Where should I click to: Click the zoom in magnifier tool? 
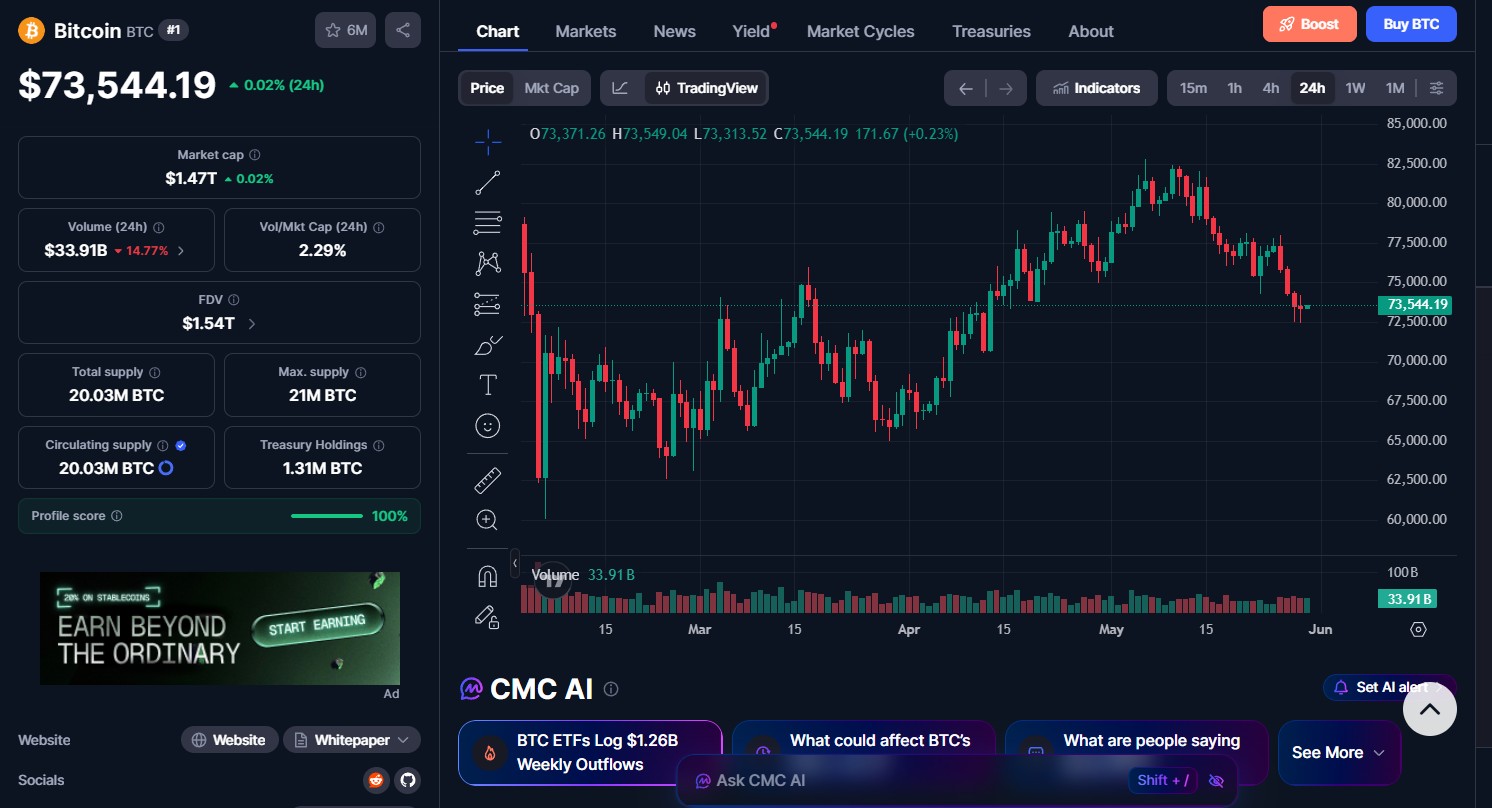point(488,520)
